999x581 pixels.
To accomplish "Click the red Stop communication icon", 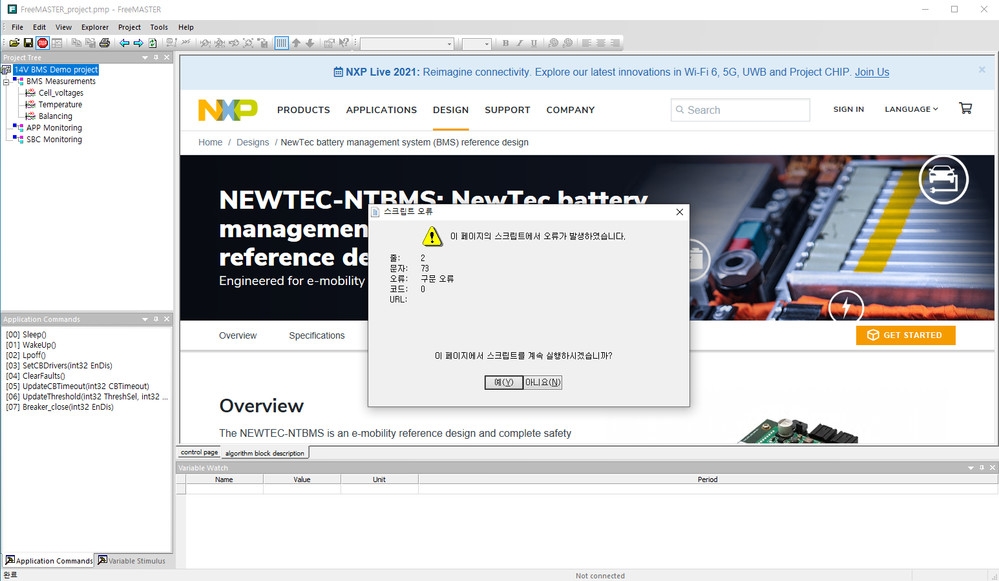I will 43,43.
